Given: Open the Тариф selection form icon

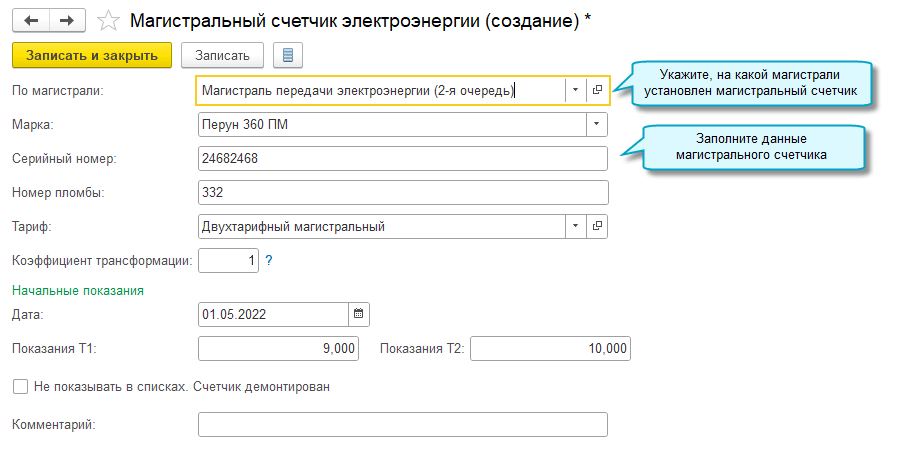Looking at the screenshot, I should pos(597,227).
